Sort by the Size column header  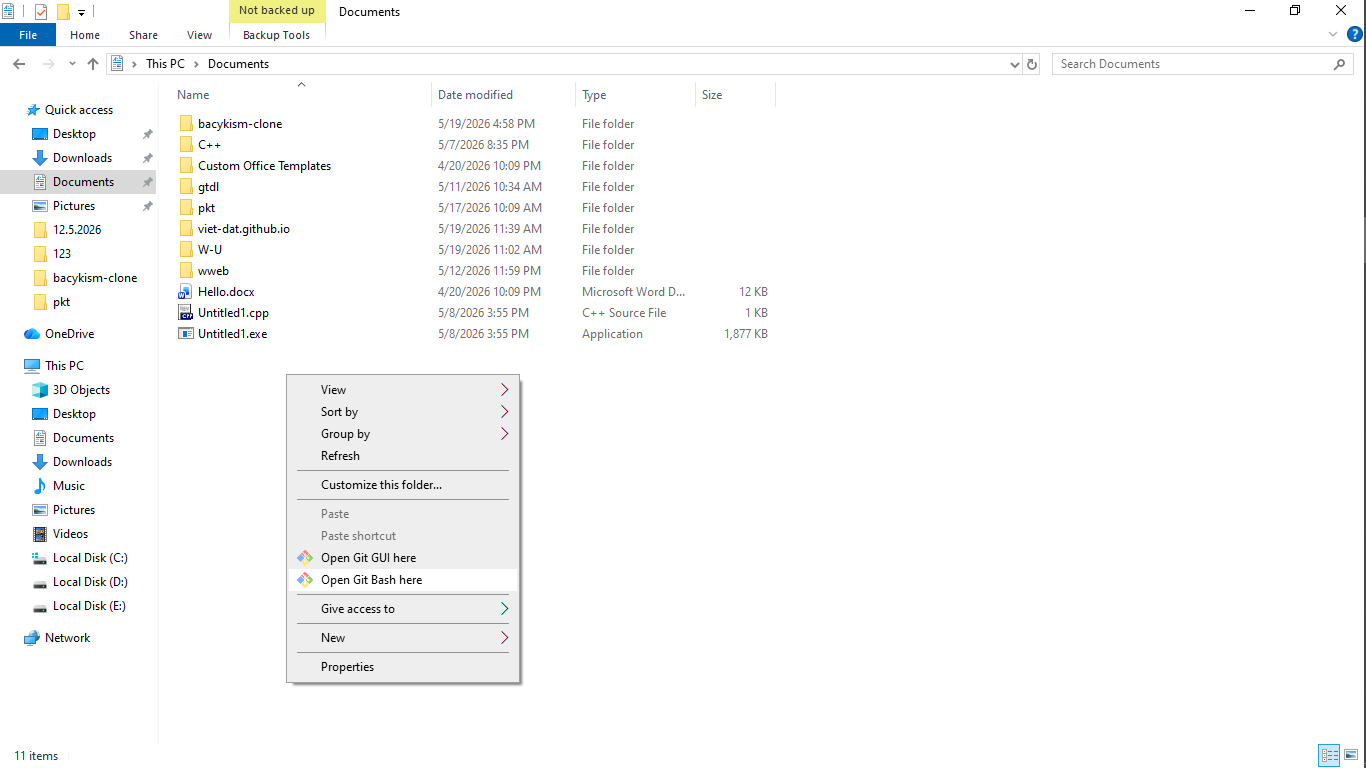pyautogui.click(x=735, y=95)
